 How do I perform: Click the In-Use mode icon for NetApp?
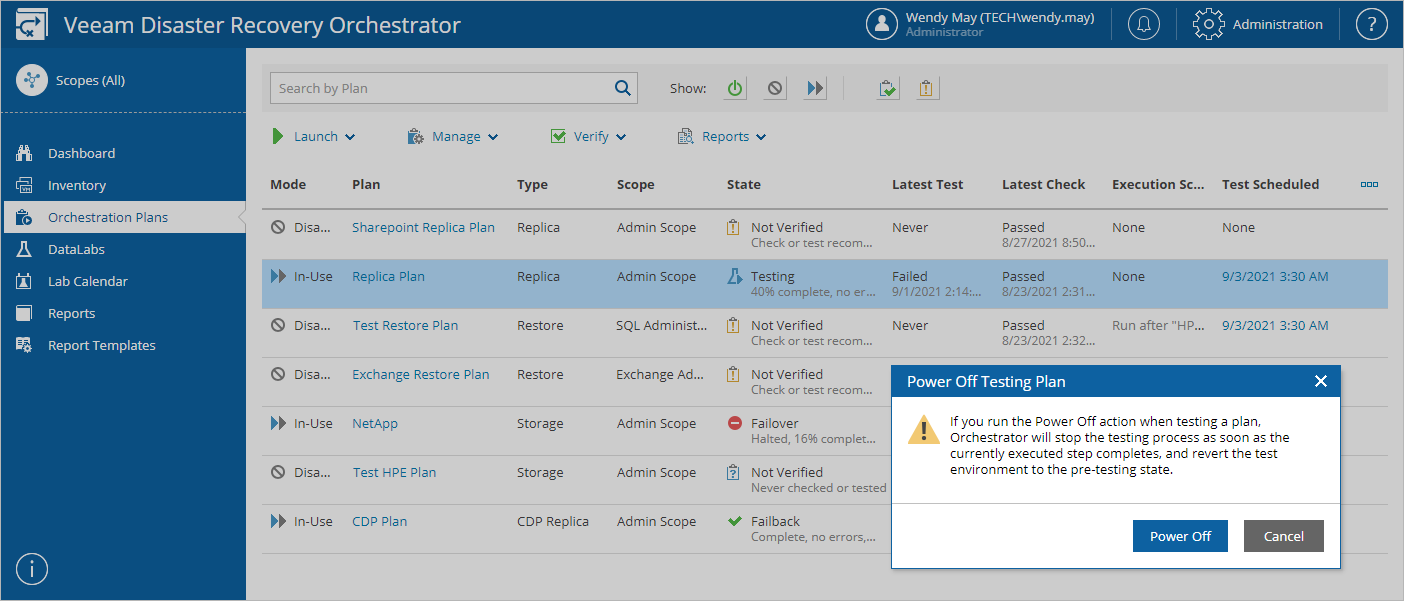[x=278, y=423]
